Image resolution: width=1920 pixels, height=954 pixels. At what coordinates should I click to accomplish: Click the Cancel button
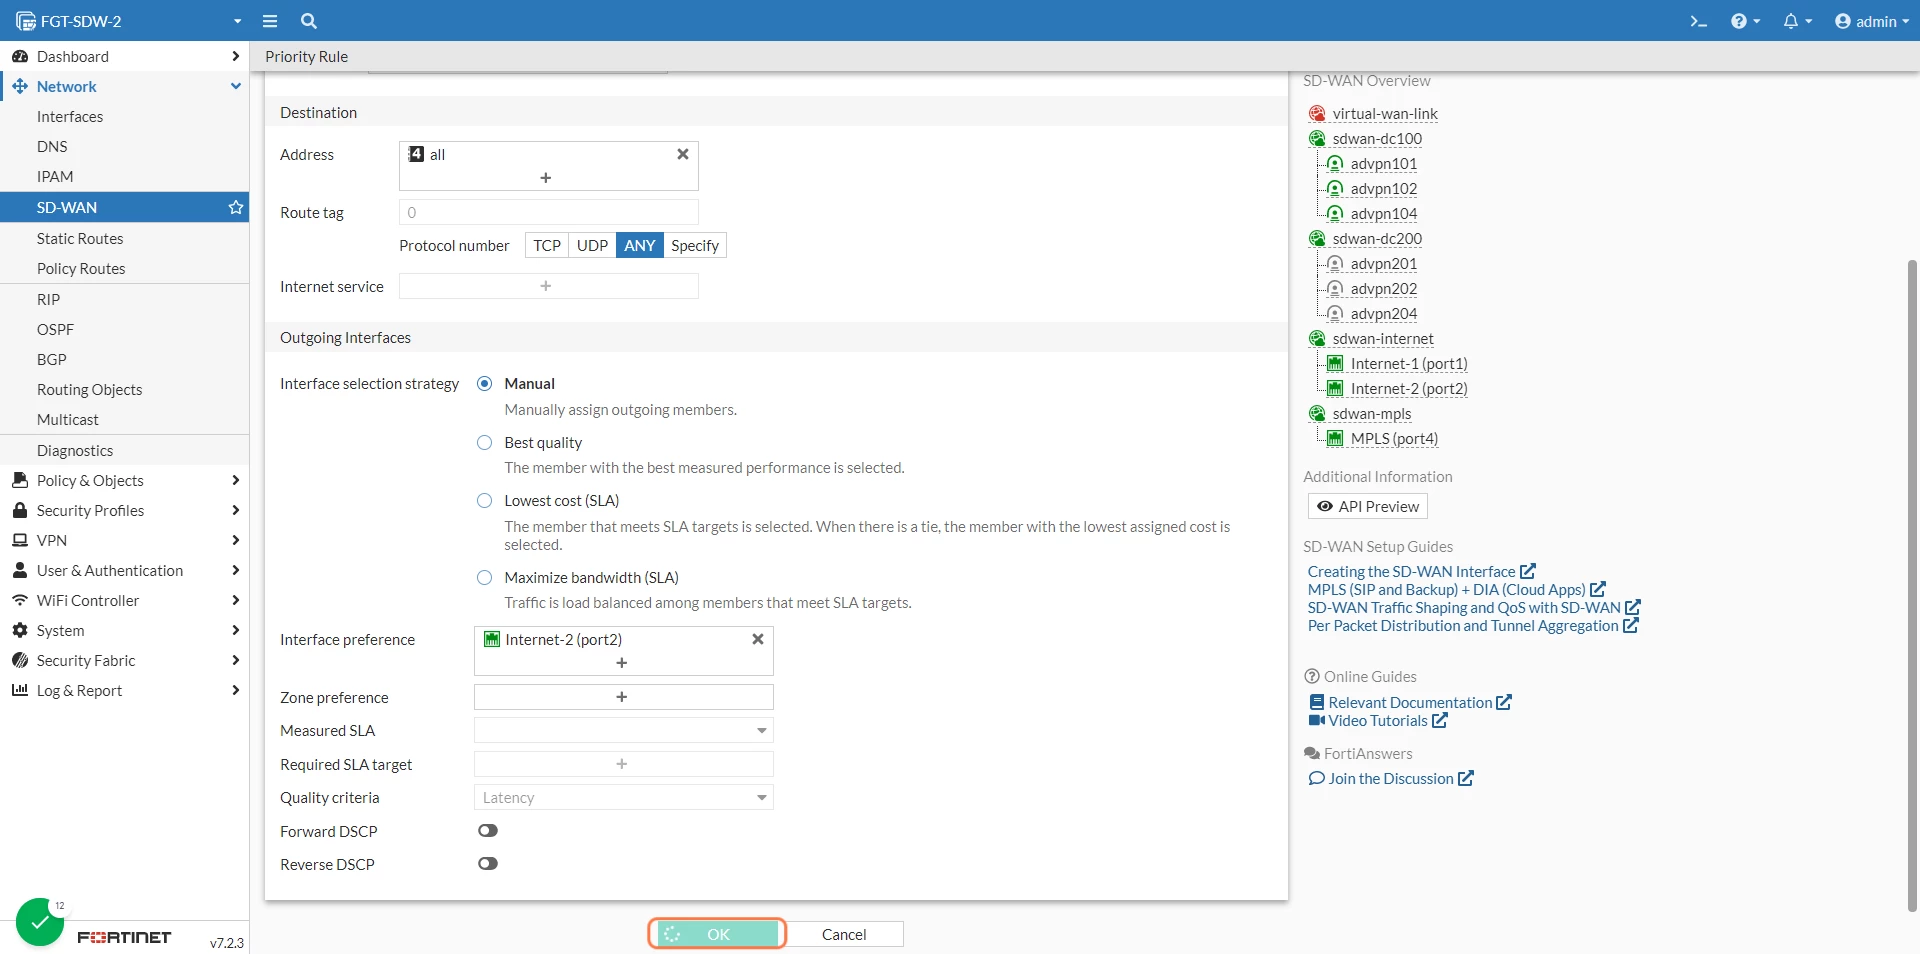pyautogui.click(x=844, y=934)
